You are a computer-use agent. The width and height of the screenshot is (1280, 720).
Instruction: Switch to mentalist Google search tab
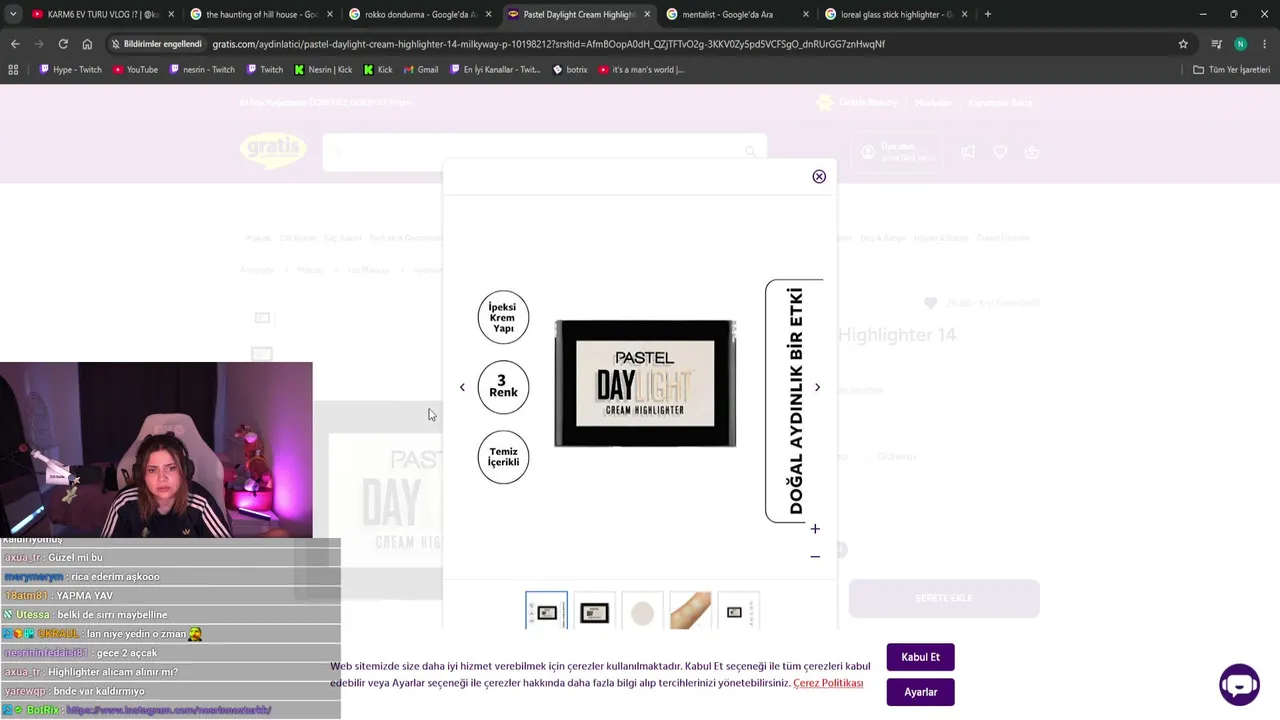[x=738, y=14]
